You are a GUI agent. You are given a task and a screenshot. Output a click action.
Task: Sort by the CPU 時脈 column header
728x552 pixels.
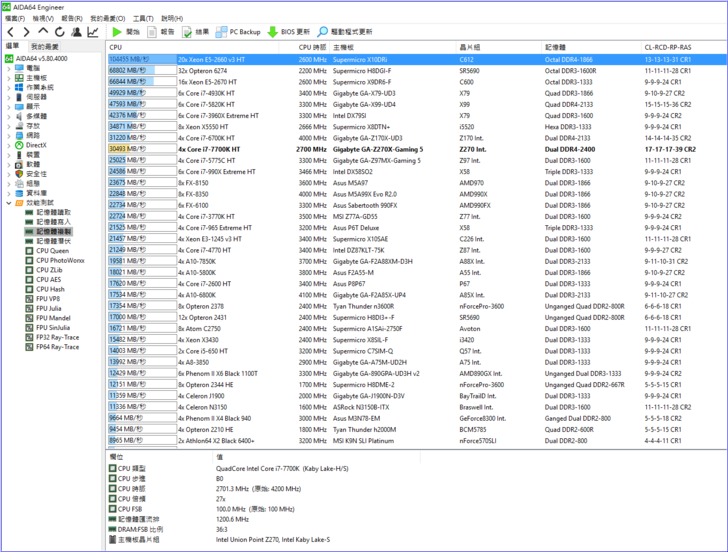pyautogui.click(x=312, y=47)
